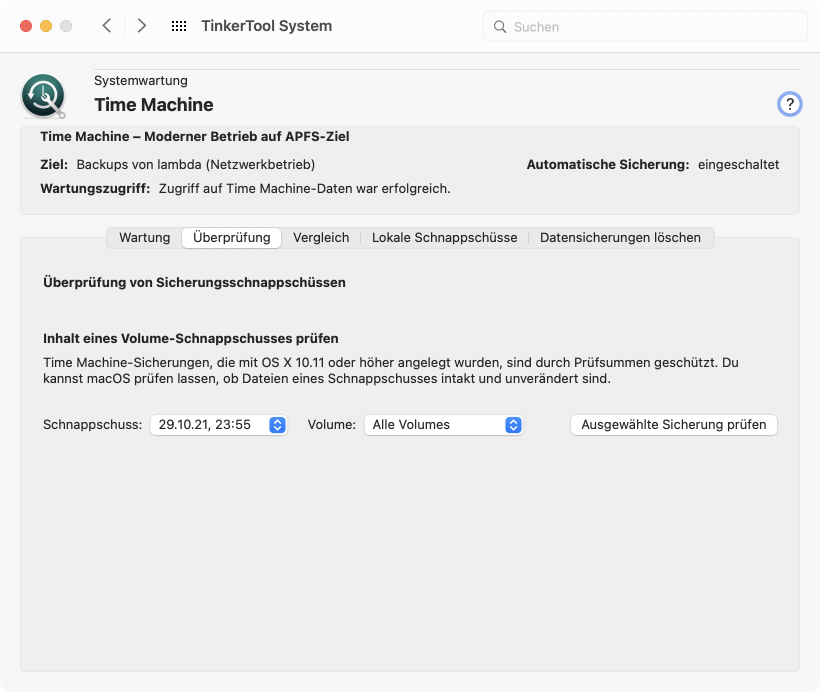Click the Time Machine pane heading
Viewport: 820px width, 692px height.
click(154, 105)
